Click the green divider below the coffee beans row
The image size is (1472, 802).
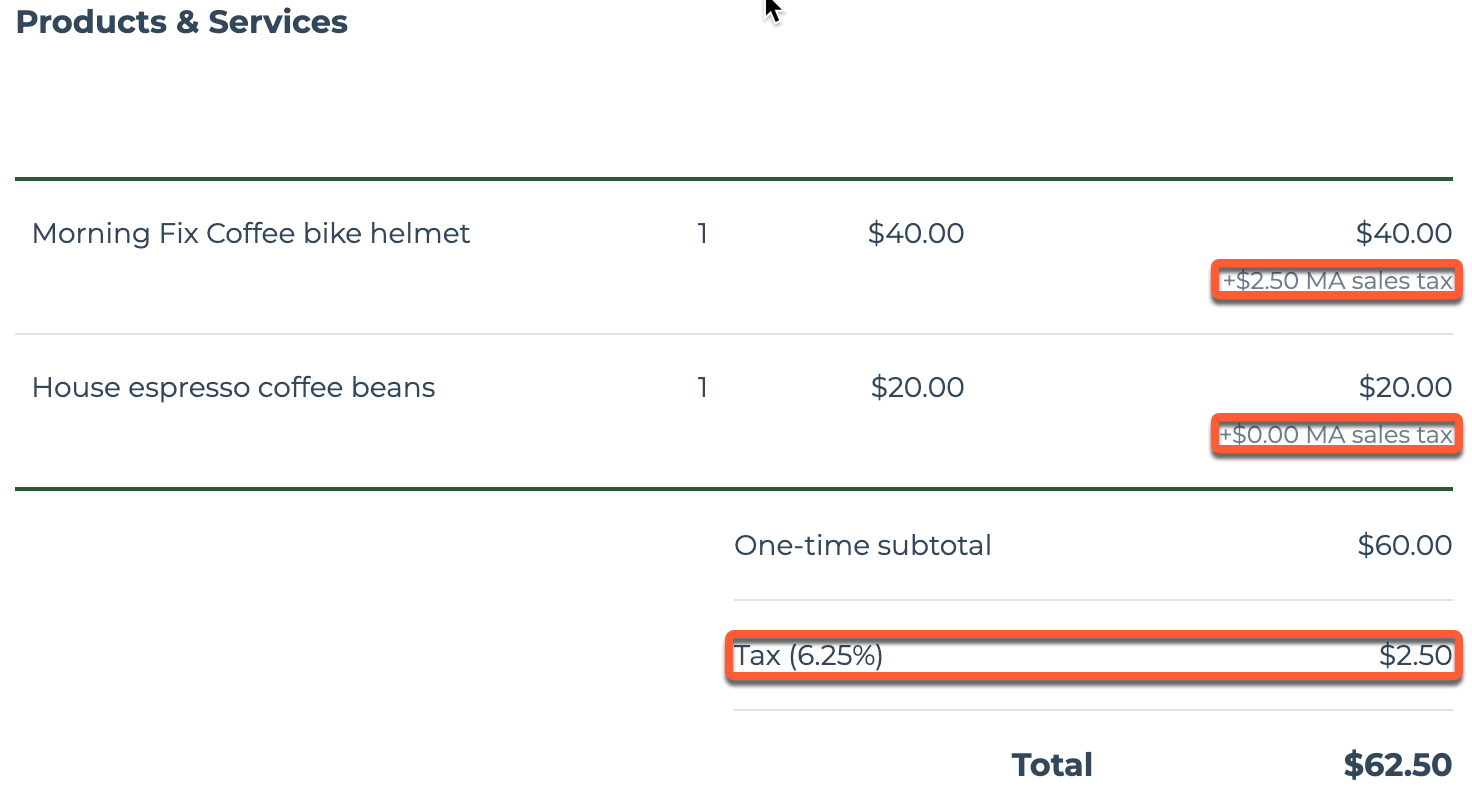click(x=734, y=489)
